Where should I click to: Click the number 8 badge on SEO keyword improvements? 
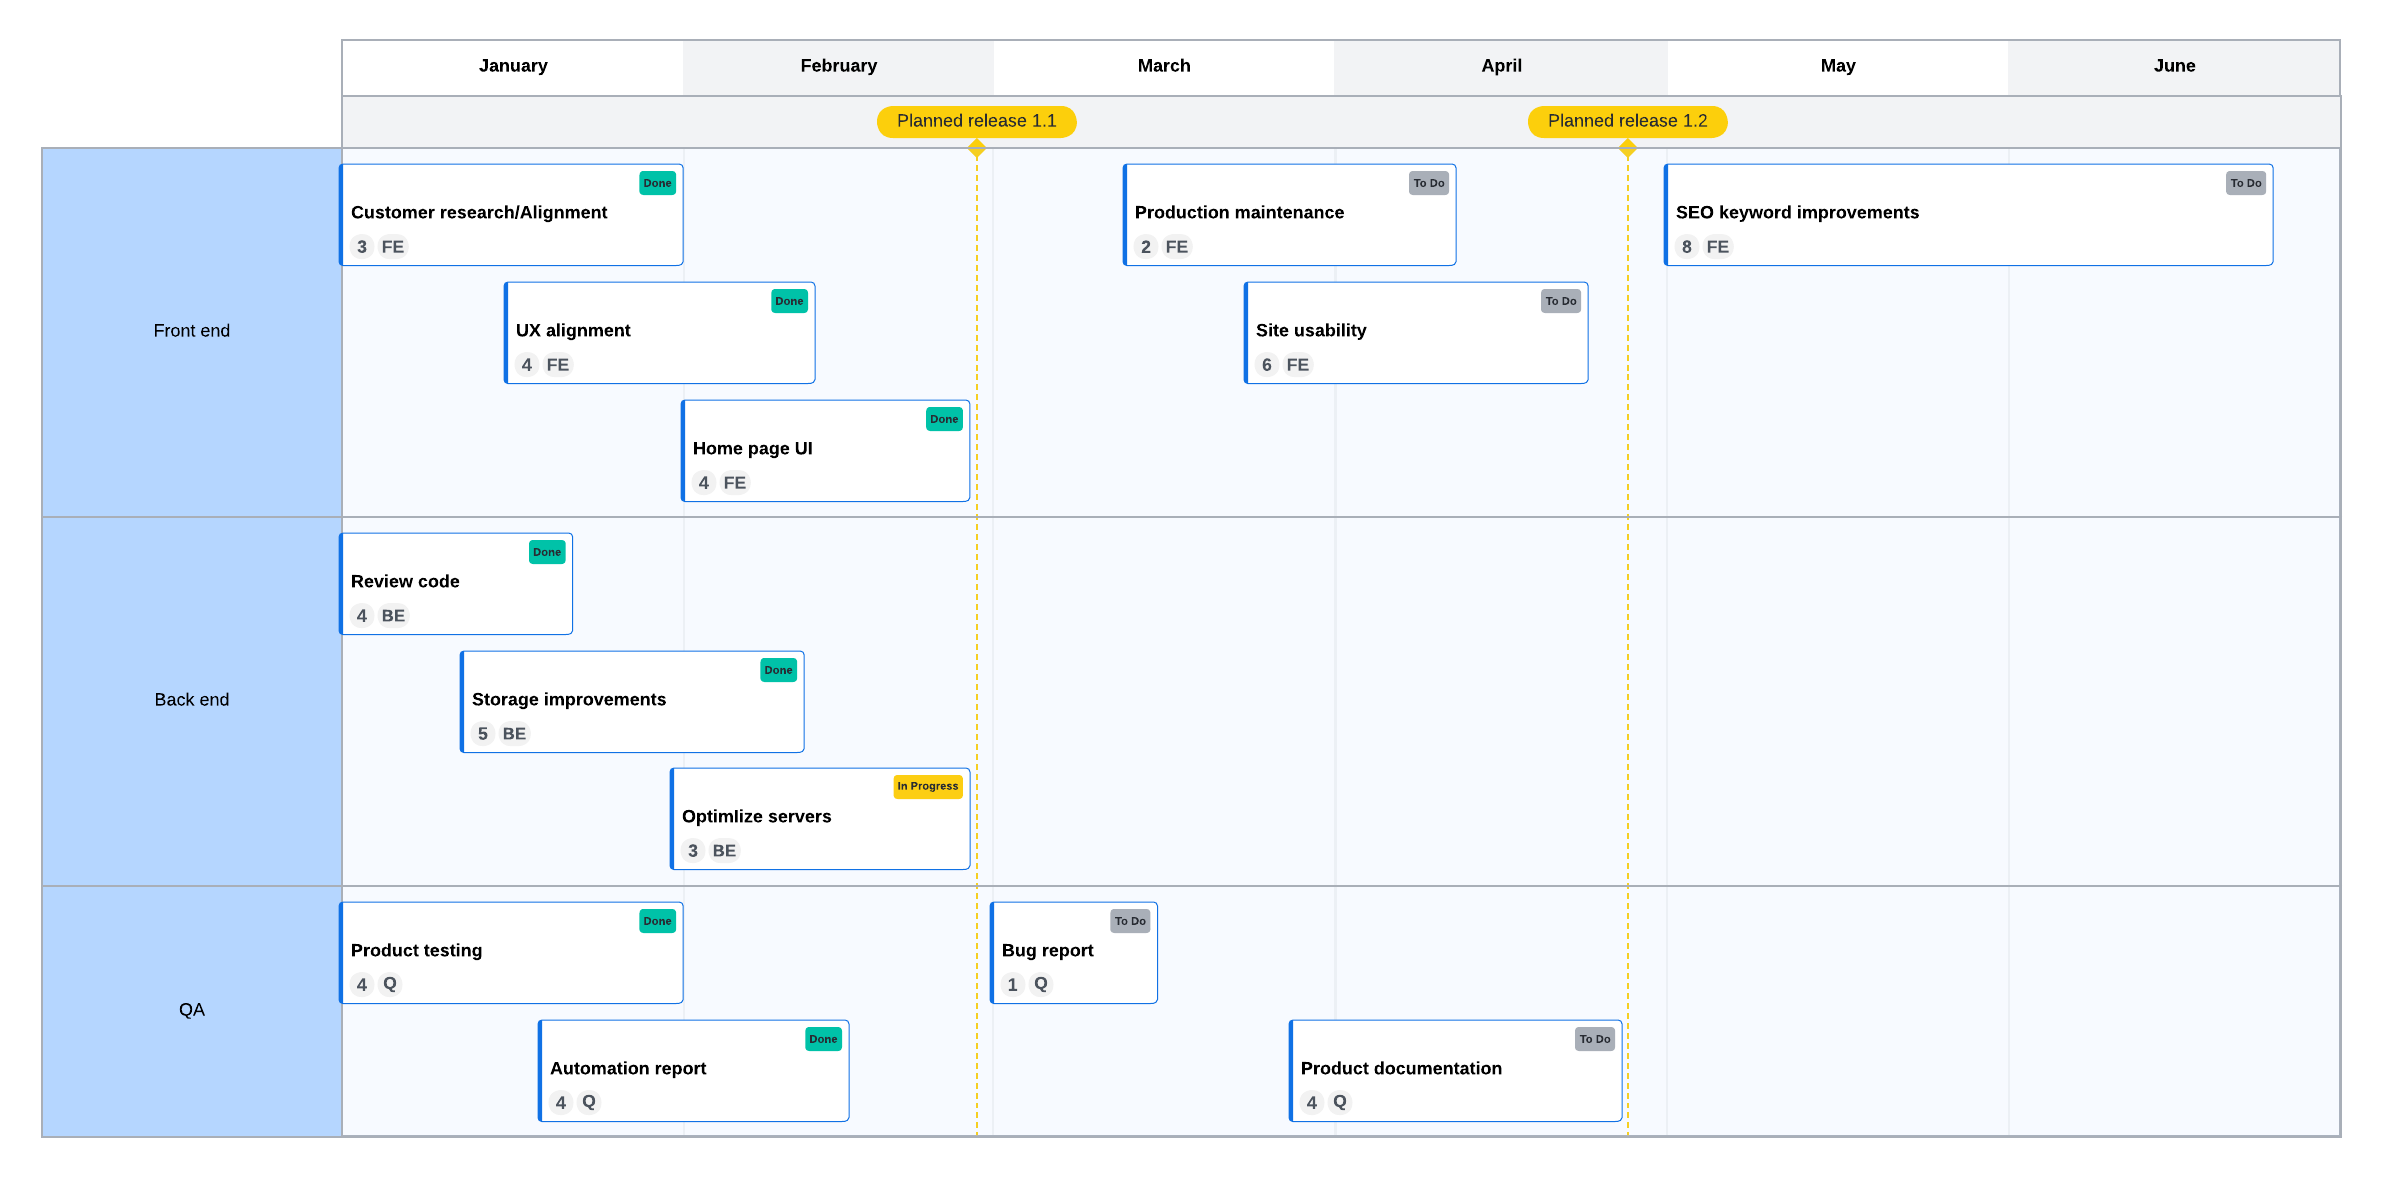point(1686,247)
